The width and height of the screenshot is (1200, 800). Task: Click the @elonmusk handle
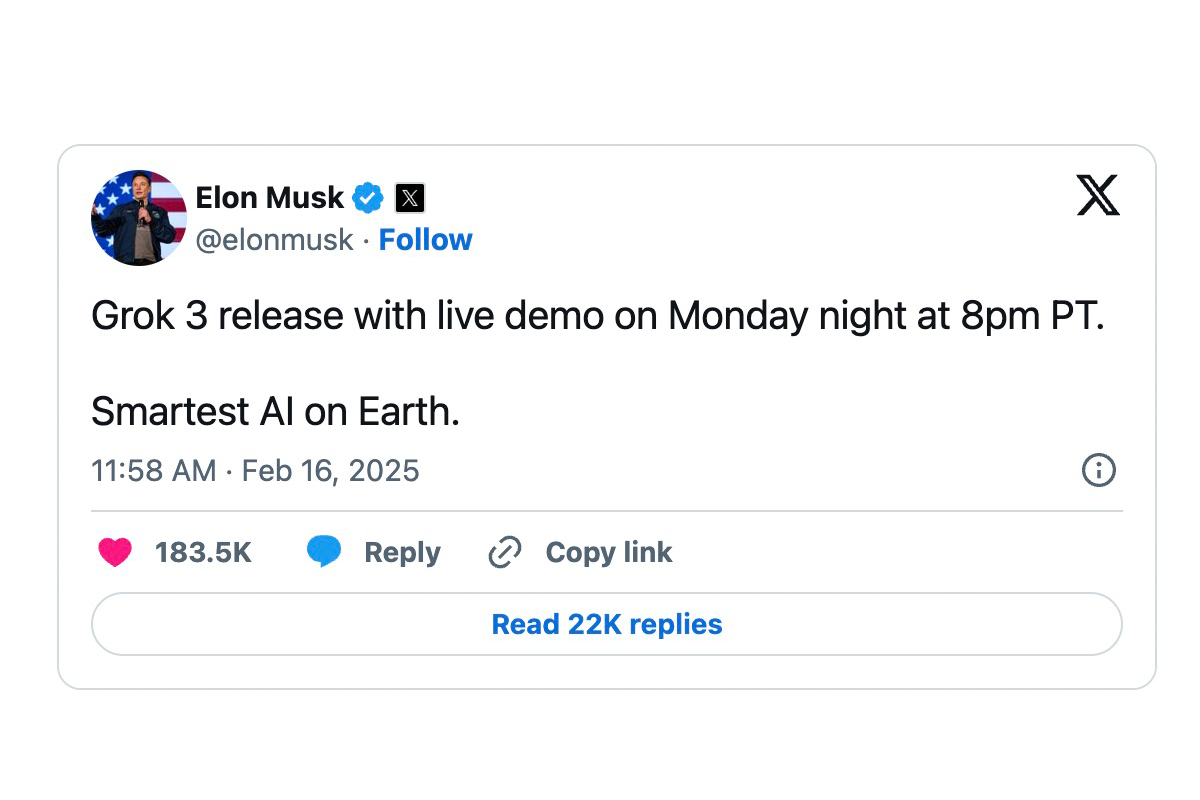(x=274, y=240)
